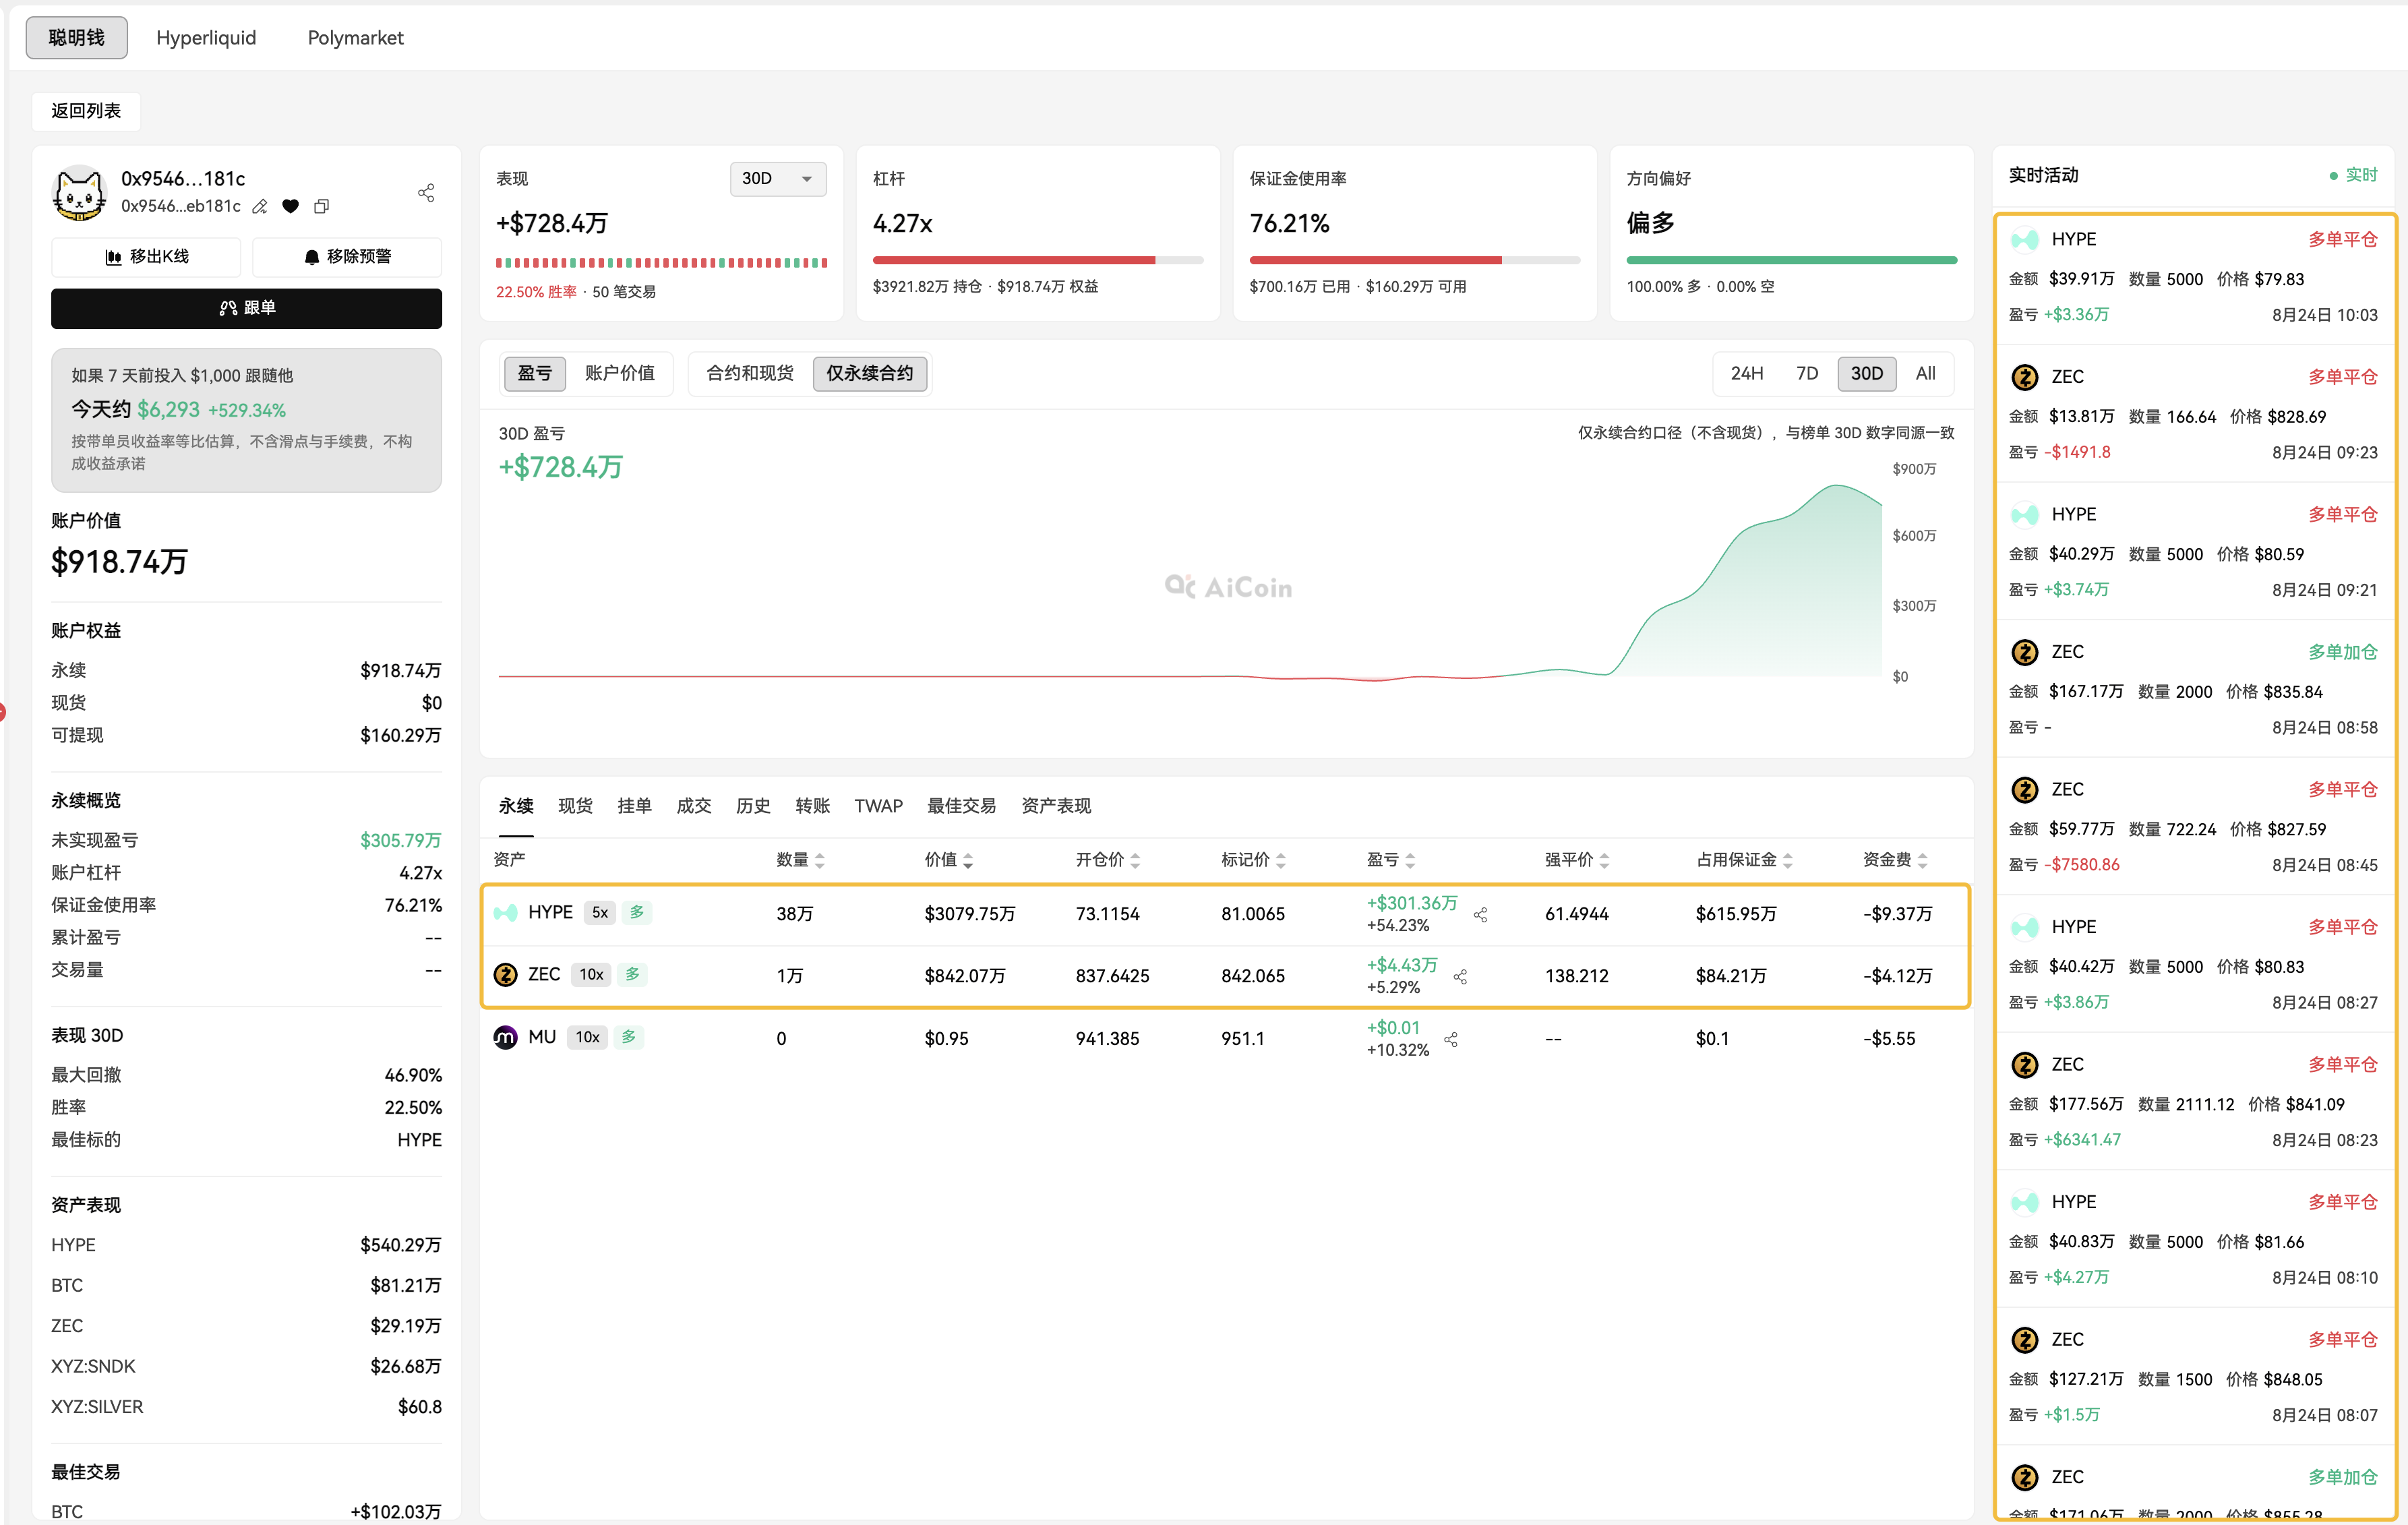Open the cat avatar of wallet 0x9546...181c
Viewport: 2408px width, 1525px height.
click(79, 192)
